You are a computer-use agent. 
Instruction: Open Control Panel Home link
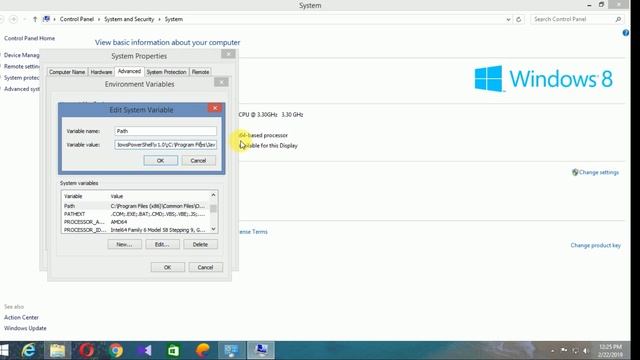click(x=29, y=38)
